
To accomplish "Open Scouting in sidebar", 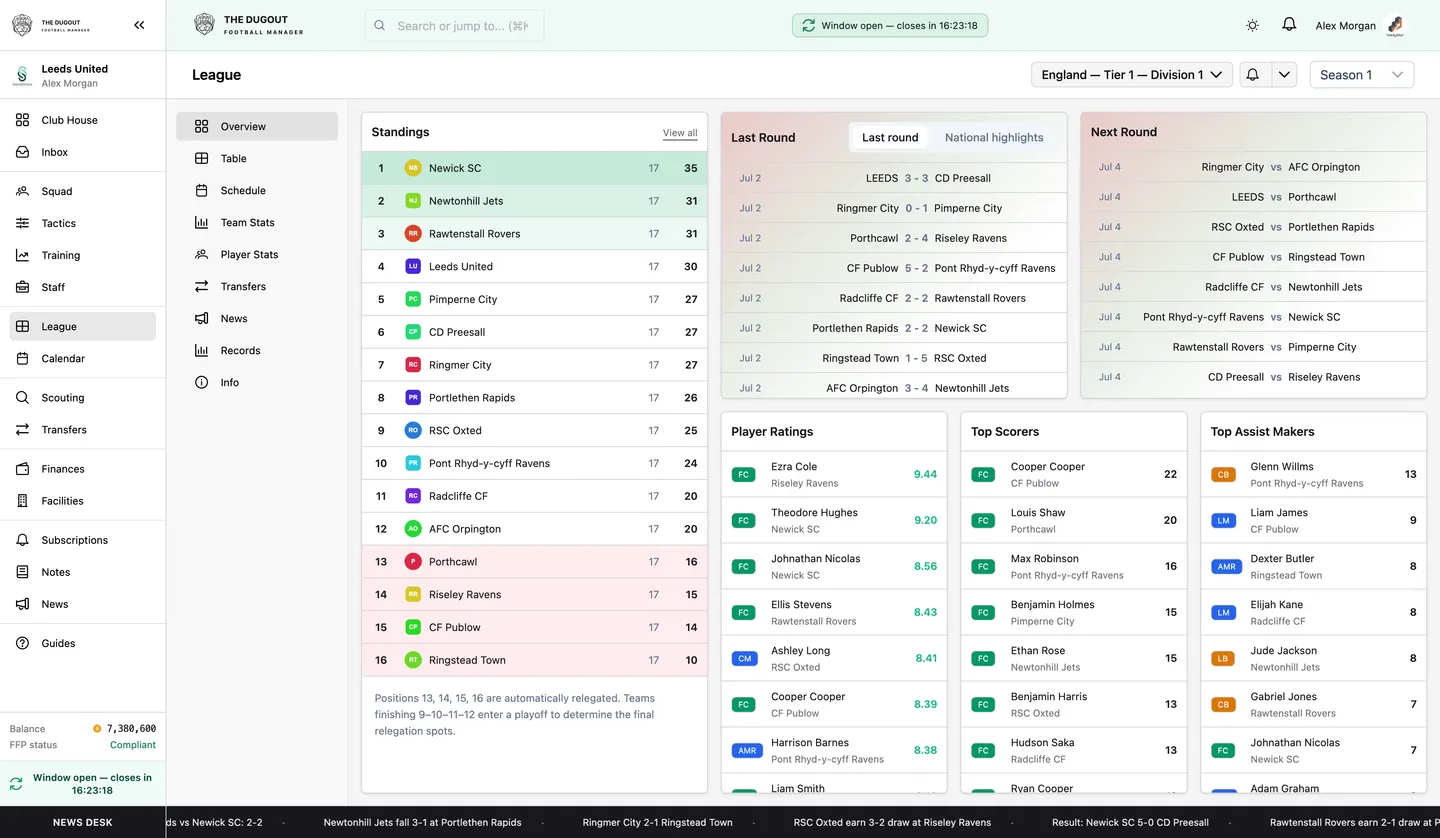I will click(83, 397).
